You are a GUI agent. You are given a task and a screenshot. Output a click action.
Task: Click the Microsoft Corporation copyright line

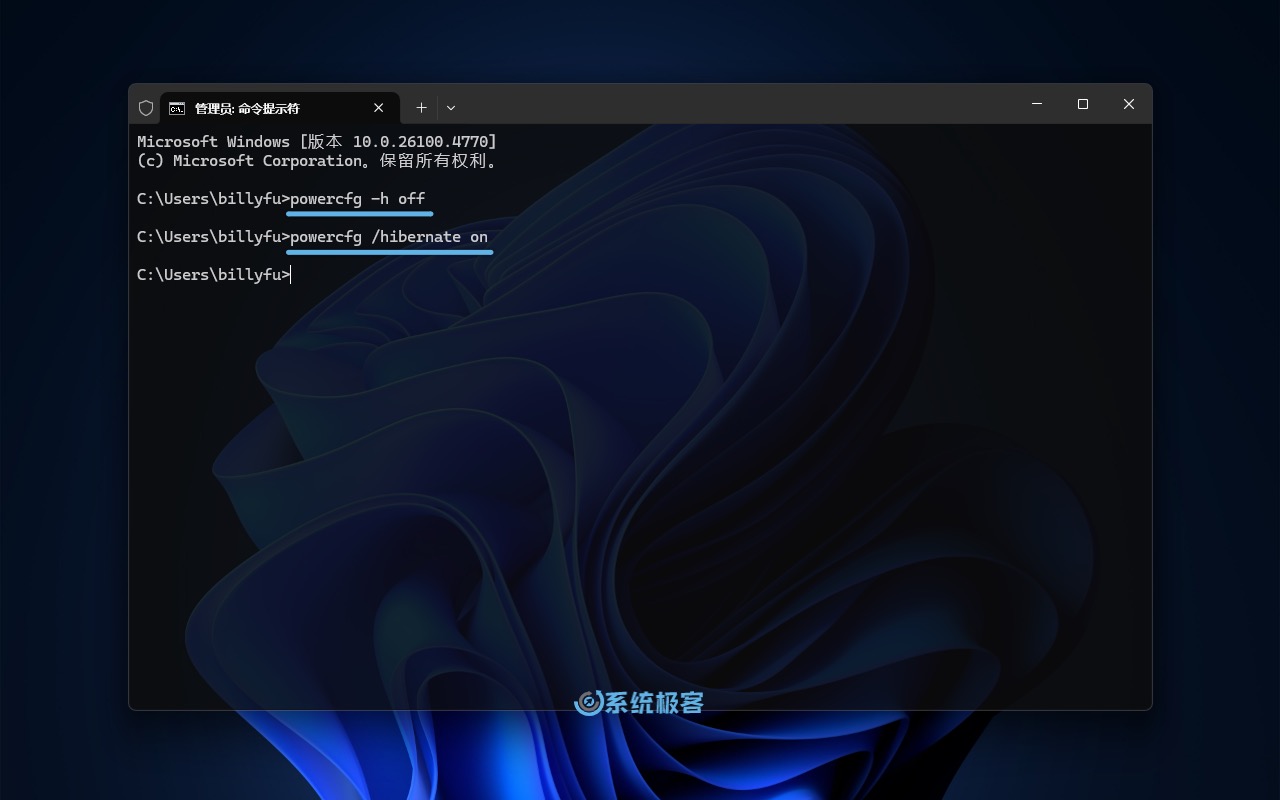pos(317,161)
